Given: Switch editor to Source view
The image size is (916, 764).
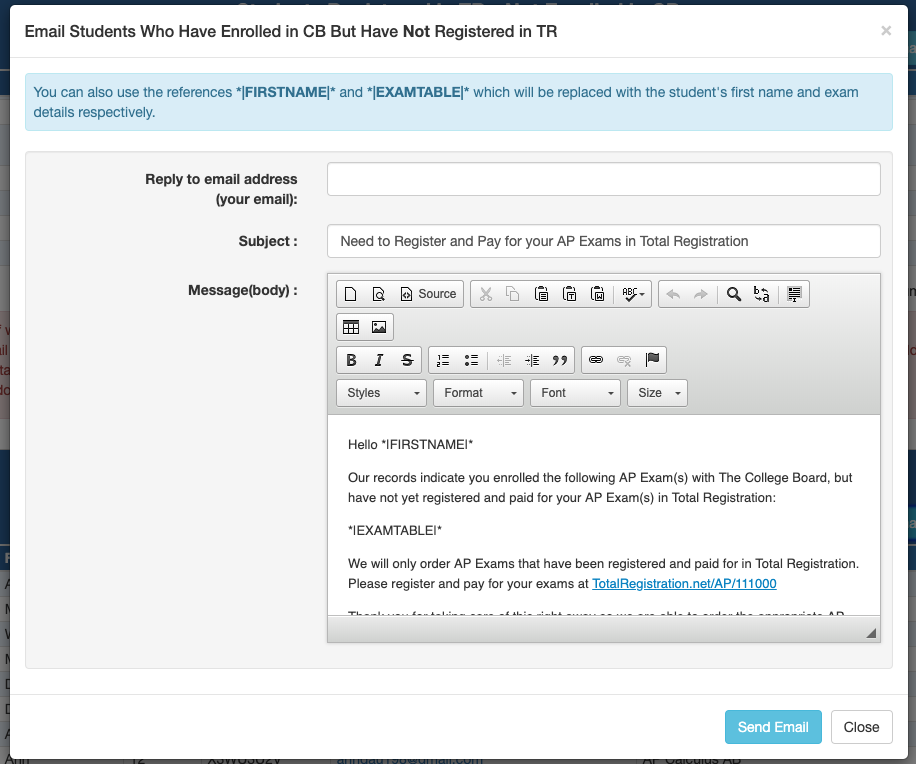Looking at the screenshot, I should click(x=428, y=294).
